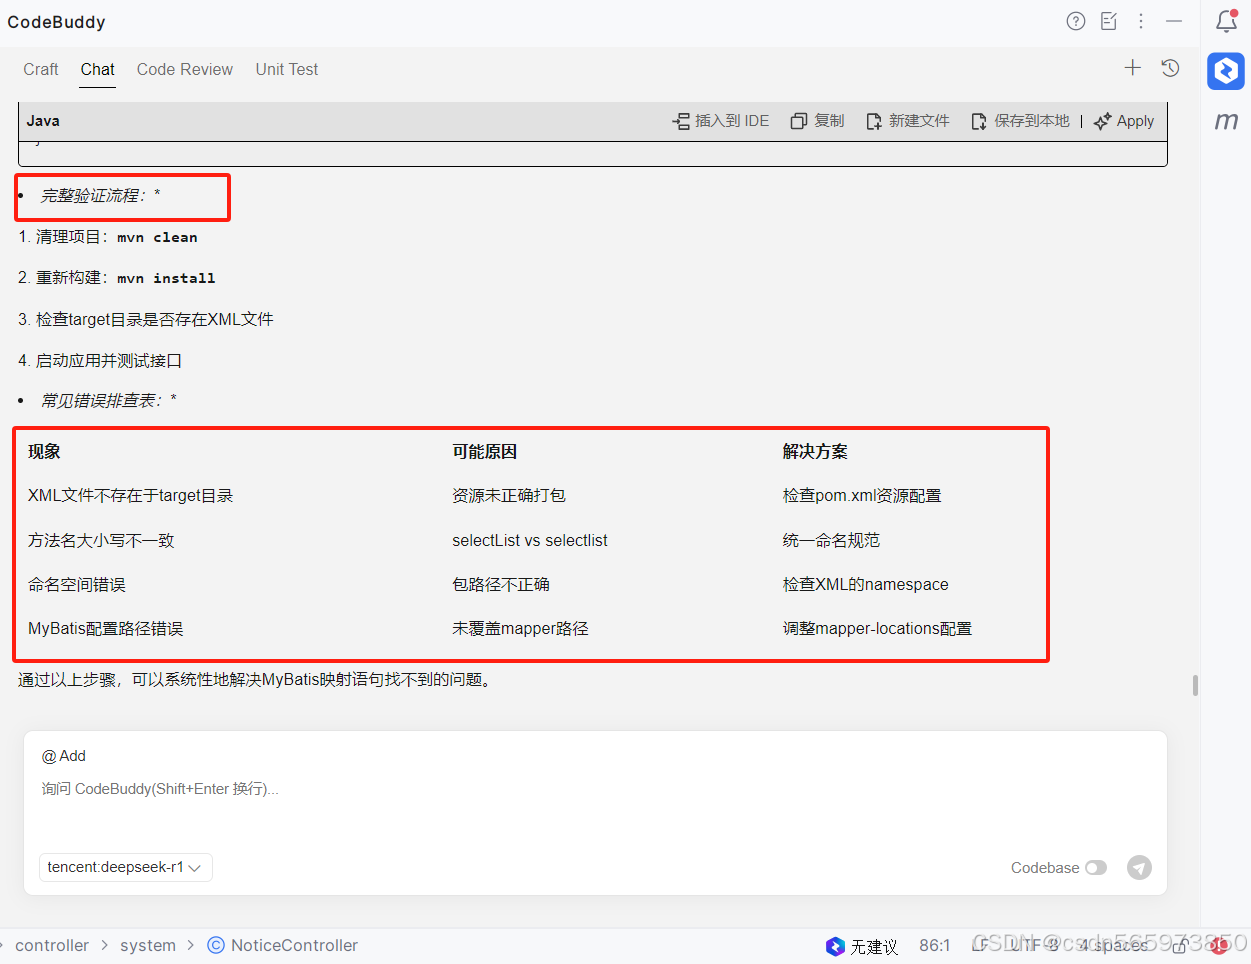Click the feedback edit icon in header
This screenshot has width=1251, height=964.
tap(1109, 21)
